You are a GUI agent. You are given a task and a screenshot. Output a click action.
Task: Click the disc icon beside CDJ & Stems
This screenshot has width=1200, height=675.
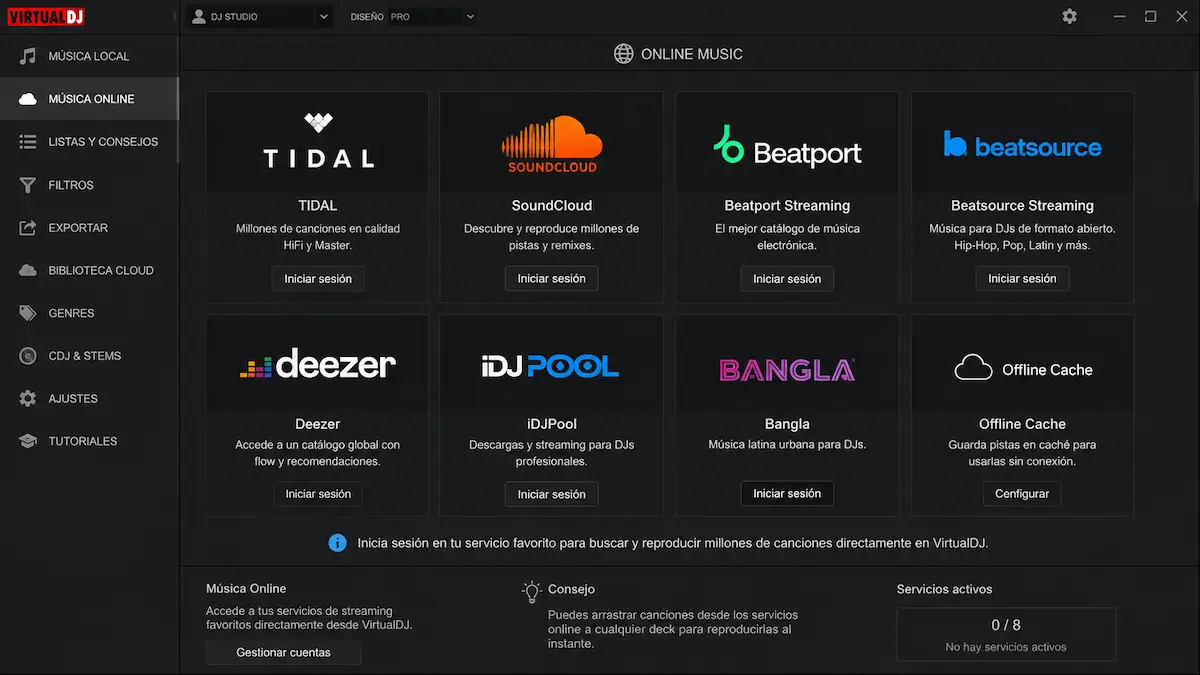pos(28,356)
